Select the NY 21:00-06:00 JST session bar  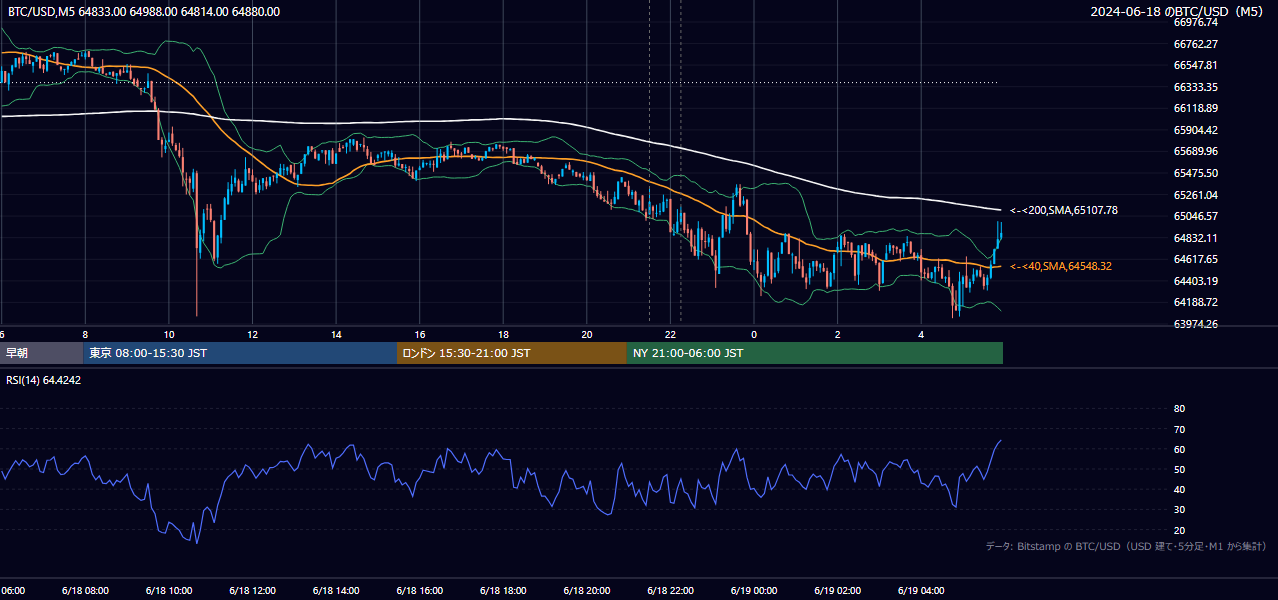[815, 353]
